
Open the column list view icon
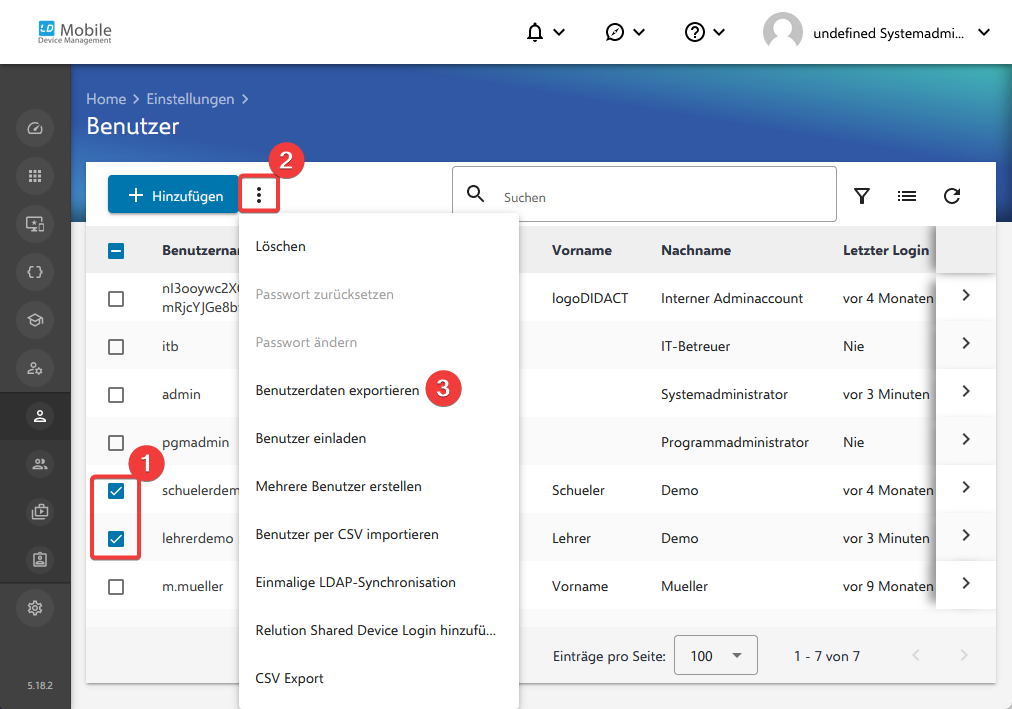907,196
